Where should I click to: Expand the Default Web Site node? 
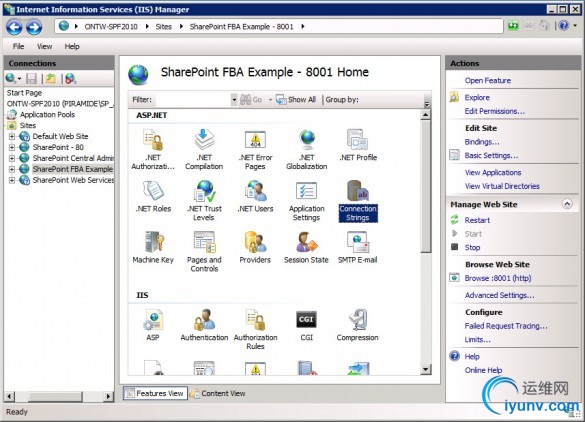12,137
